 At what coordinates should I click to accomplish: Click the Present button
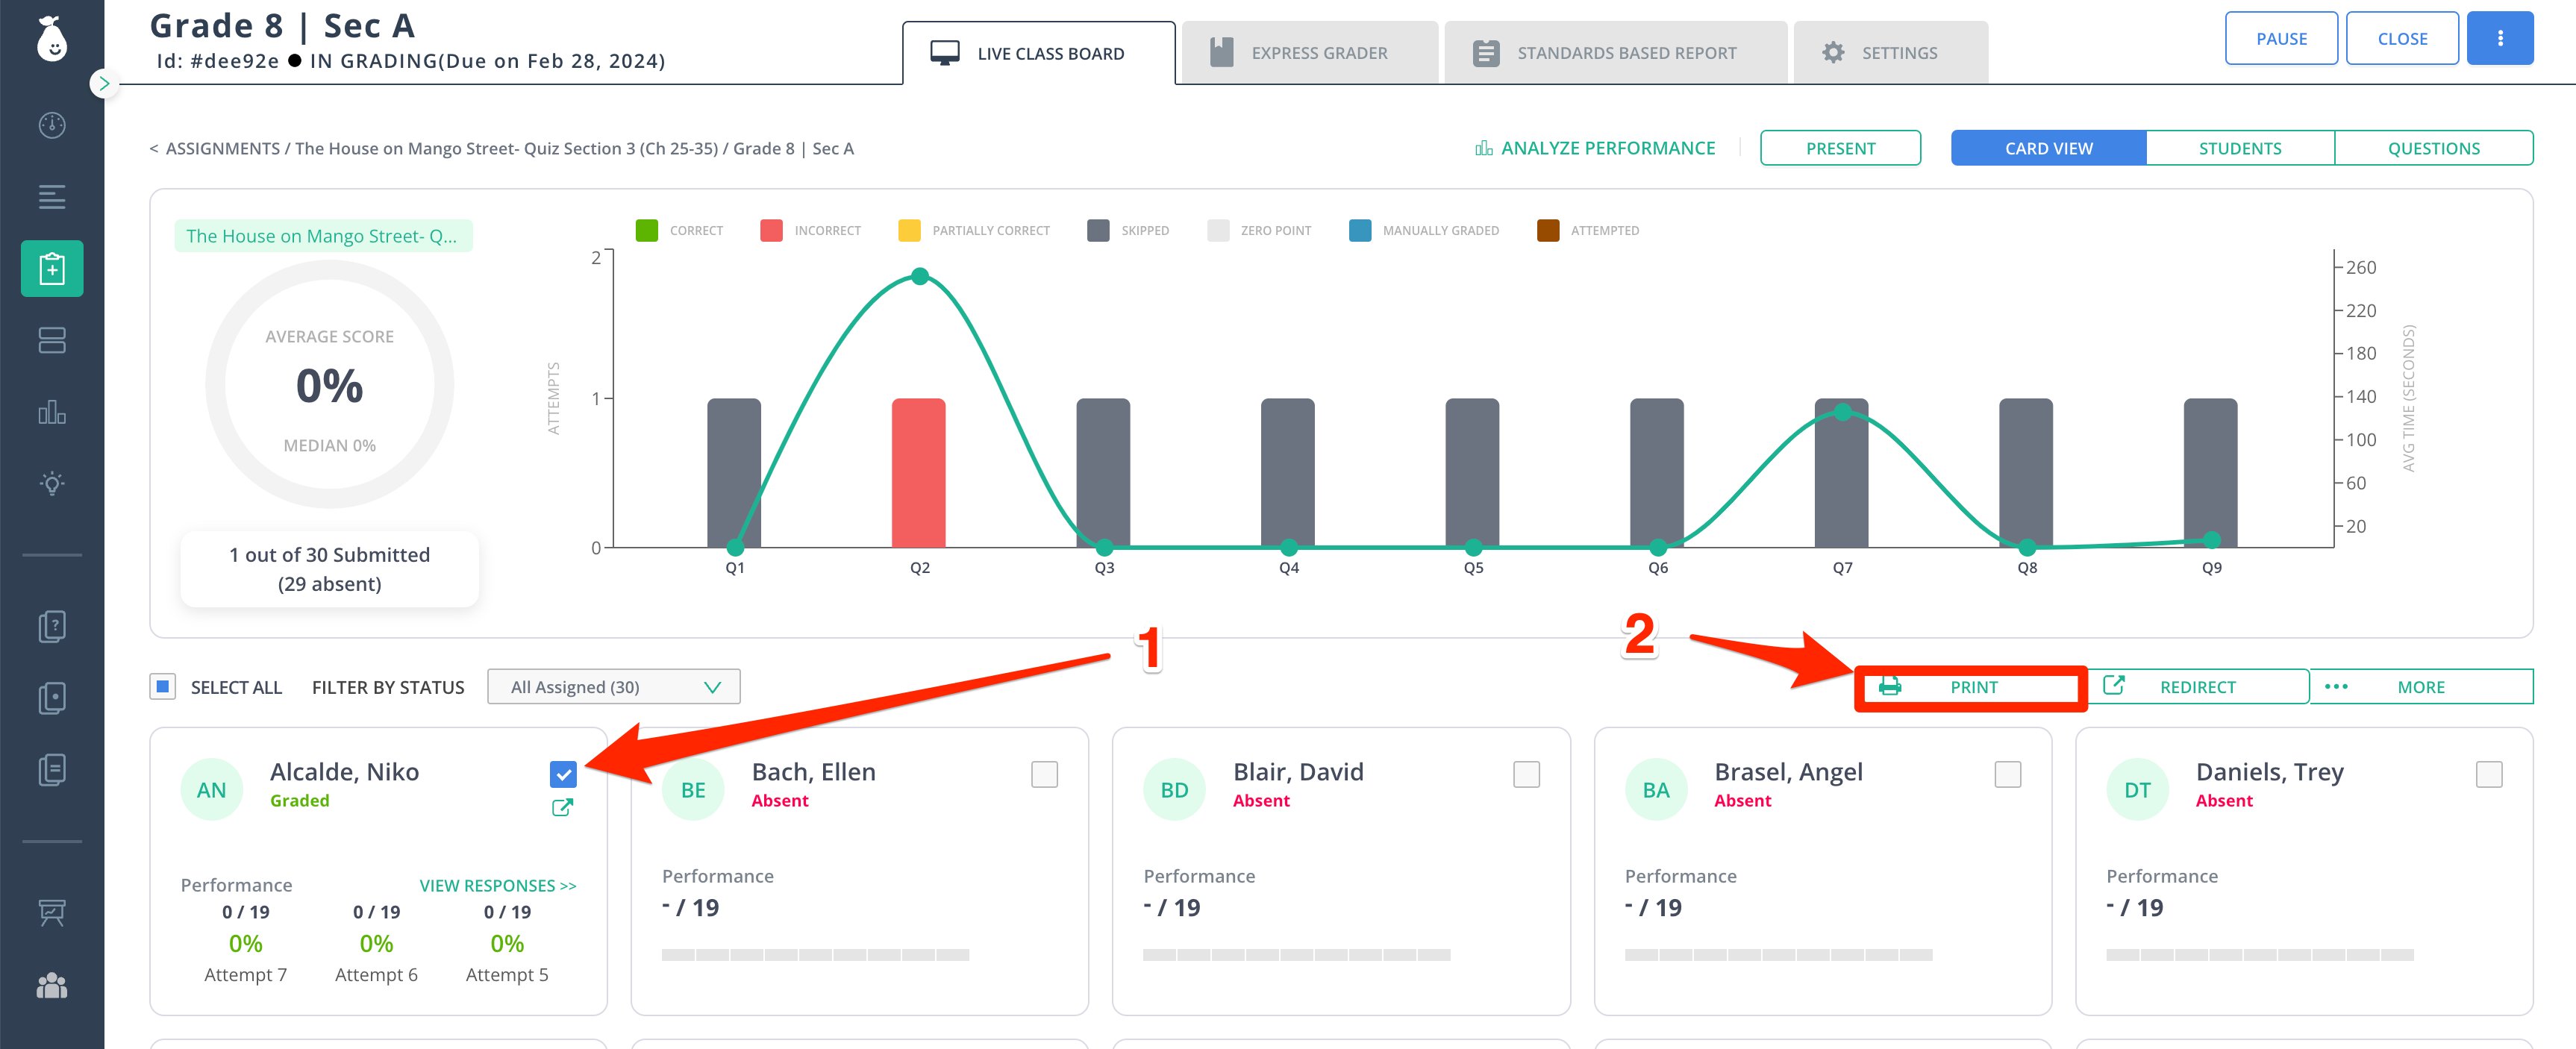[1840, 148]
